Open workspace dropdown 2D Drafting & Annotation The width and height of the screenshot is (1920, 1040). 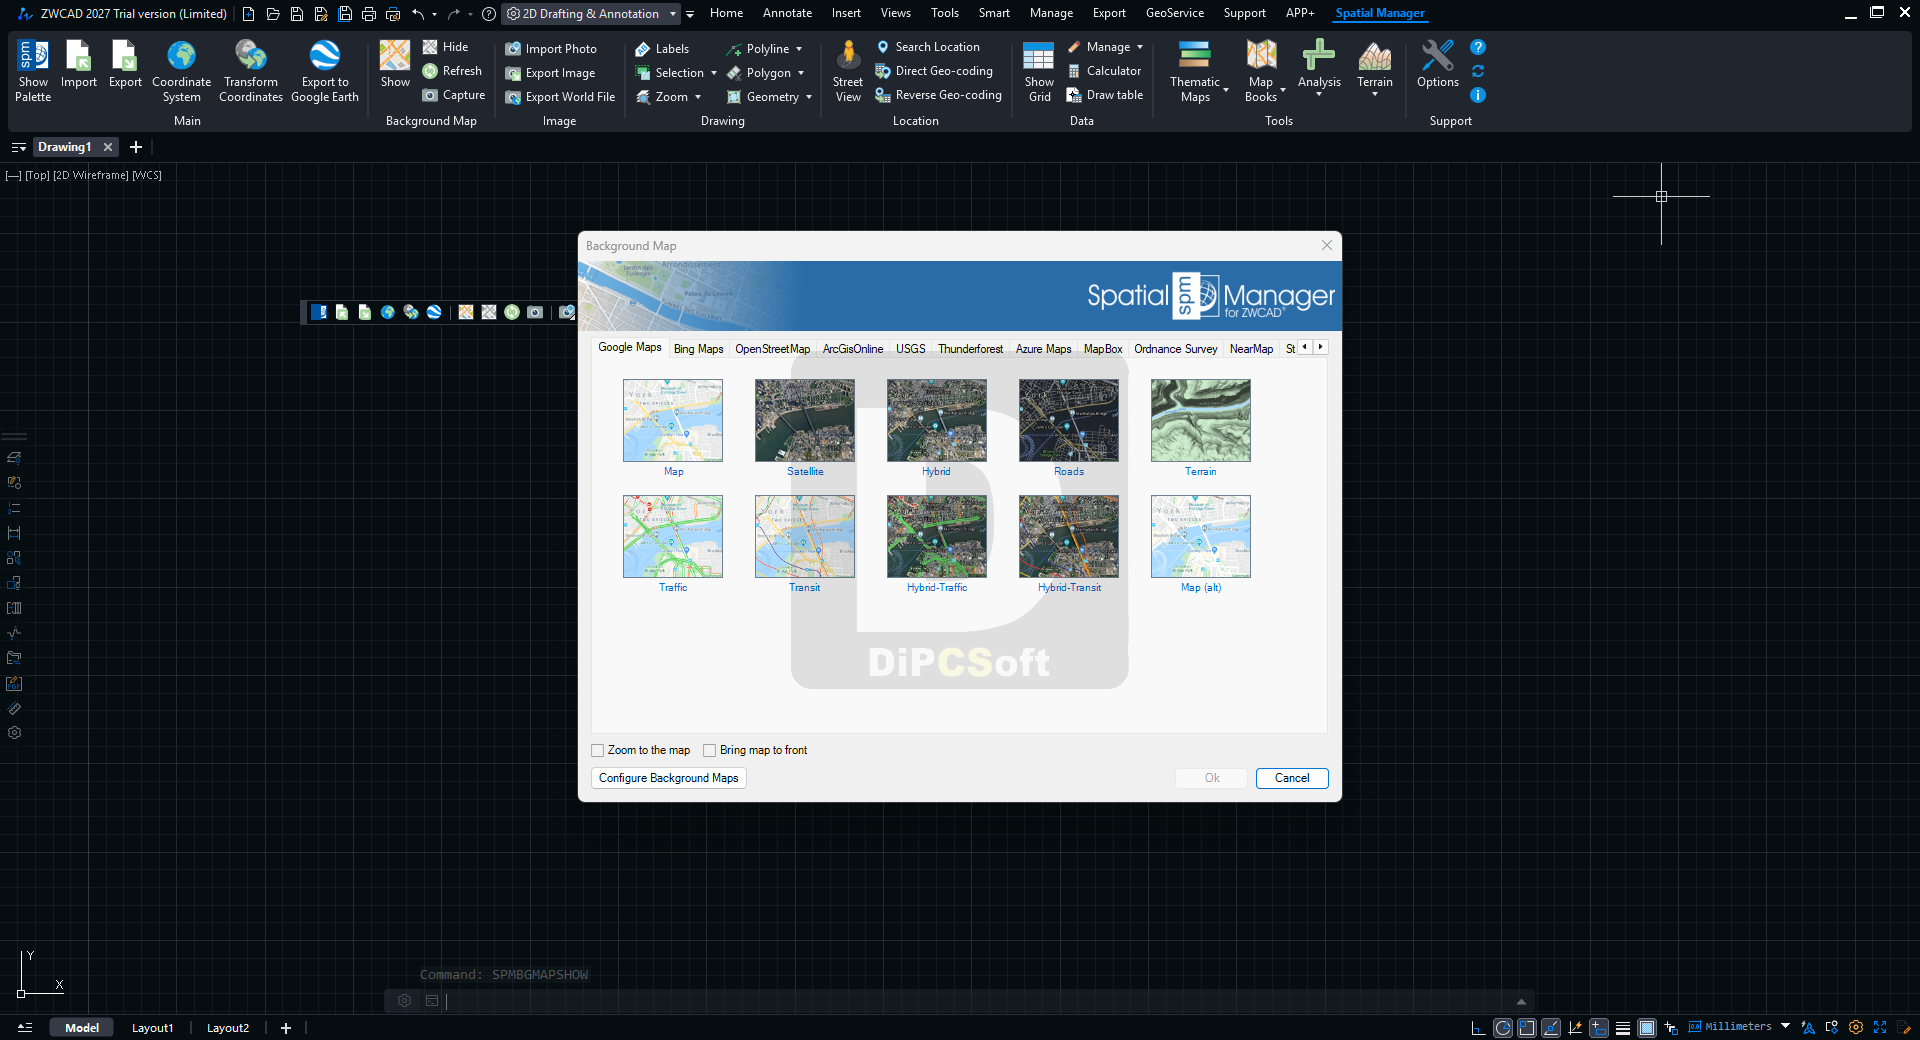[x=591, y=14]
